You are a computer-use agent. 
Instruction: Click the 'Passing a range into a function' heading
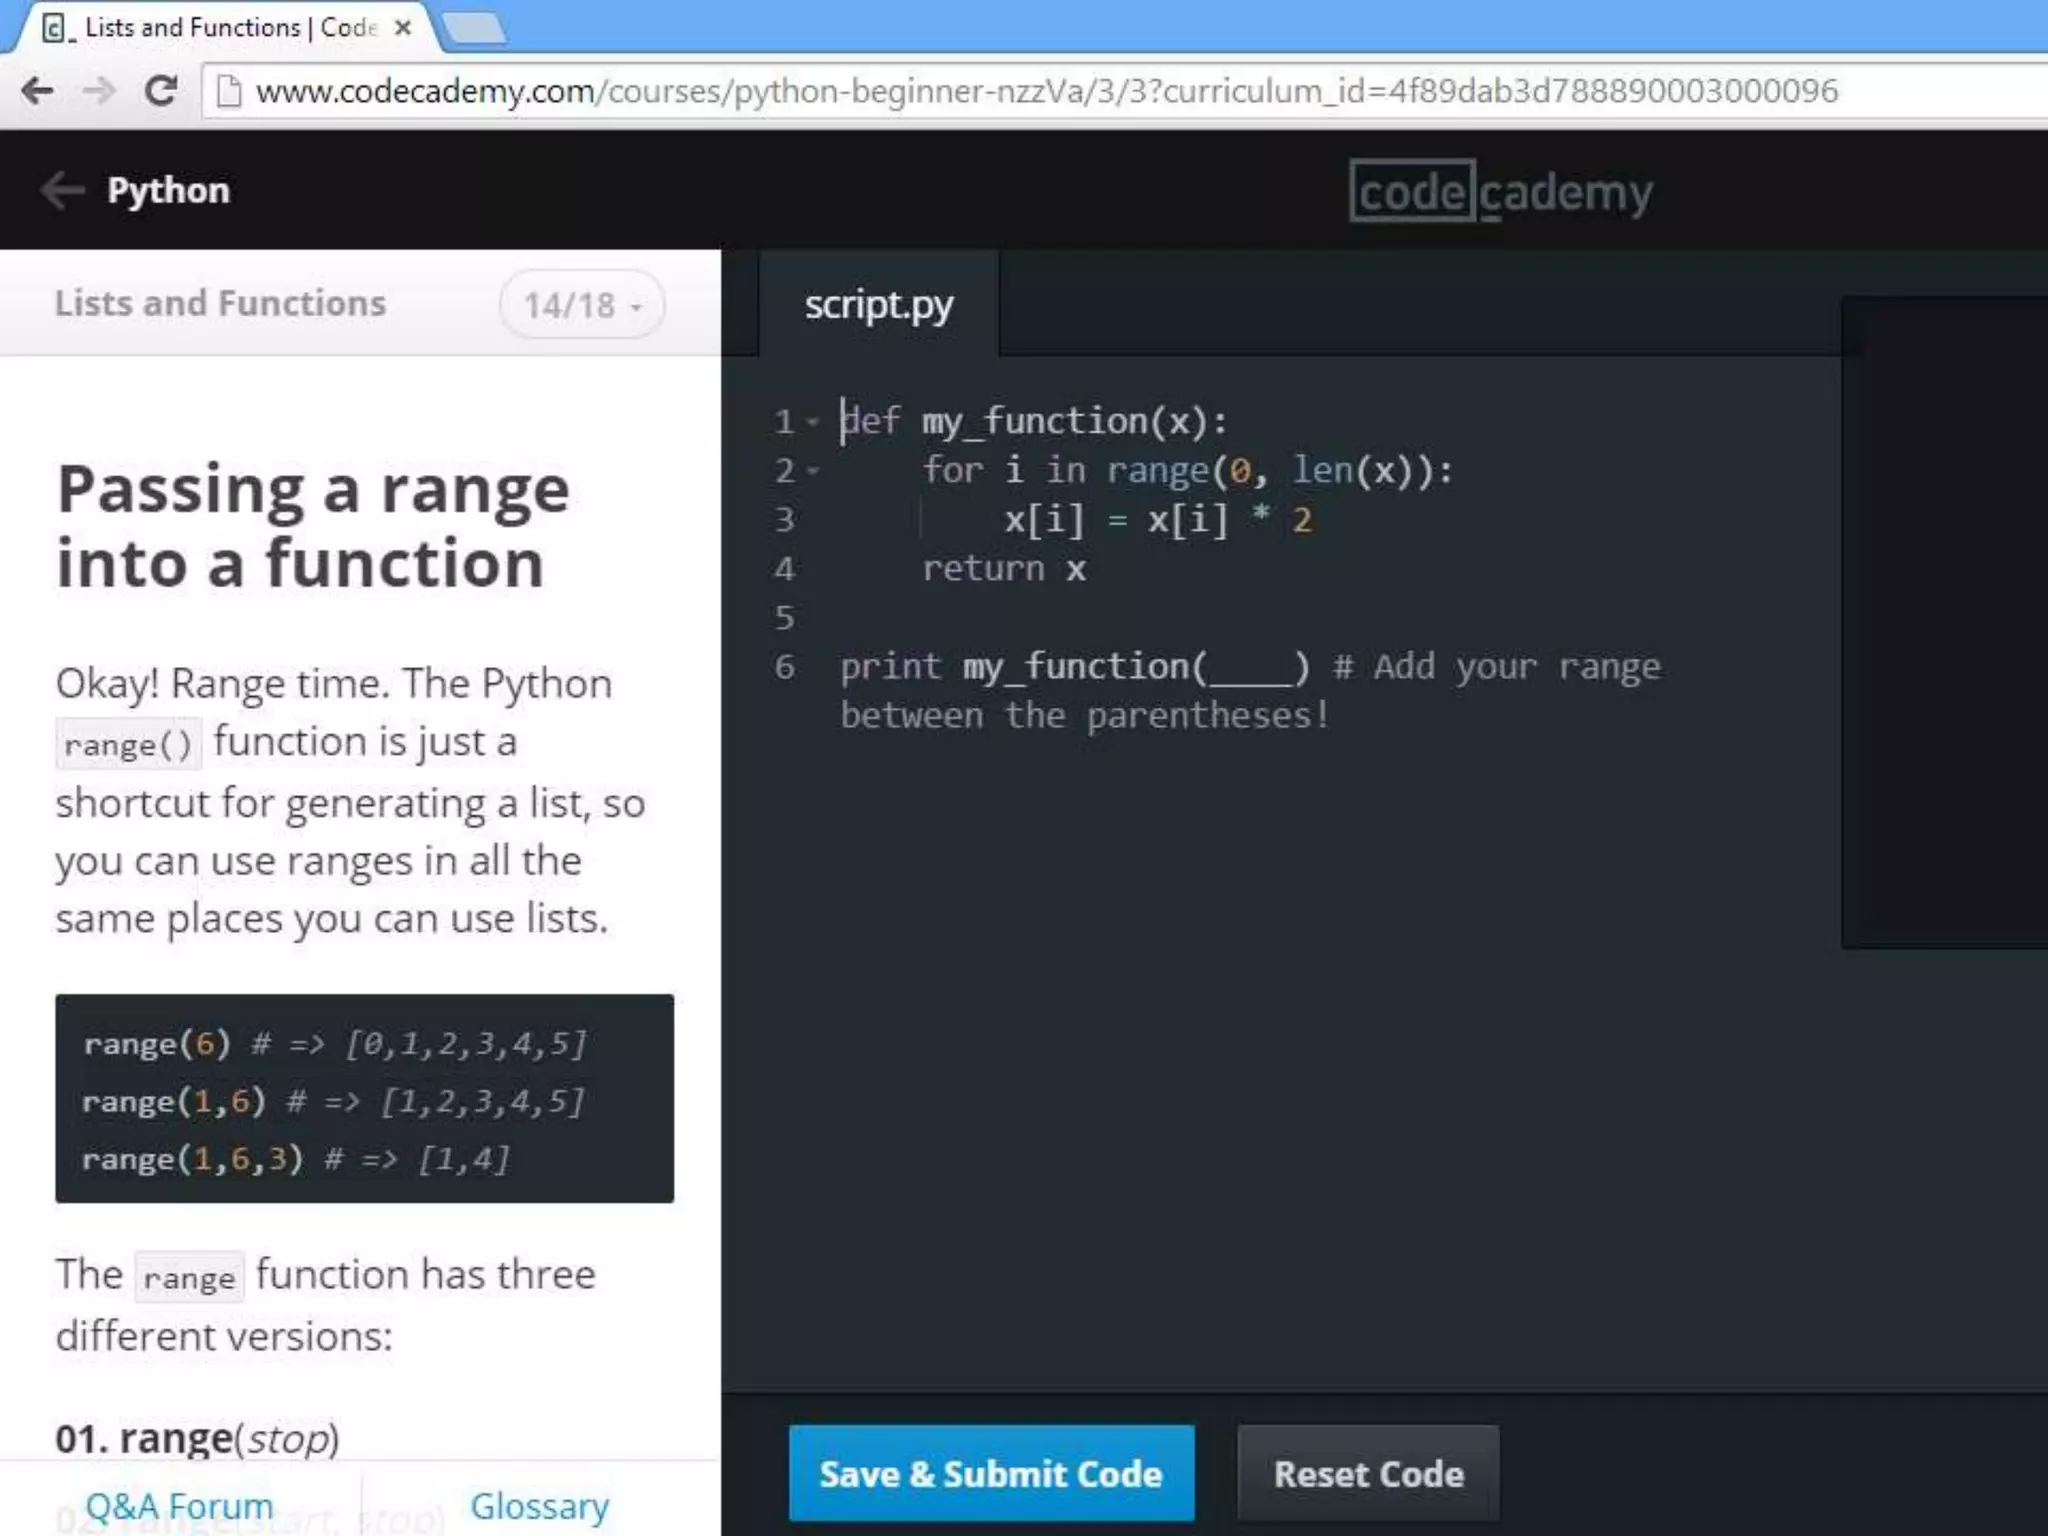(x=313, y=526)
